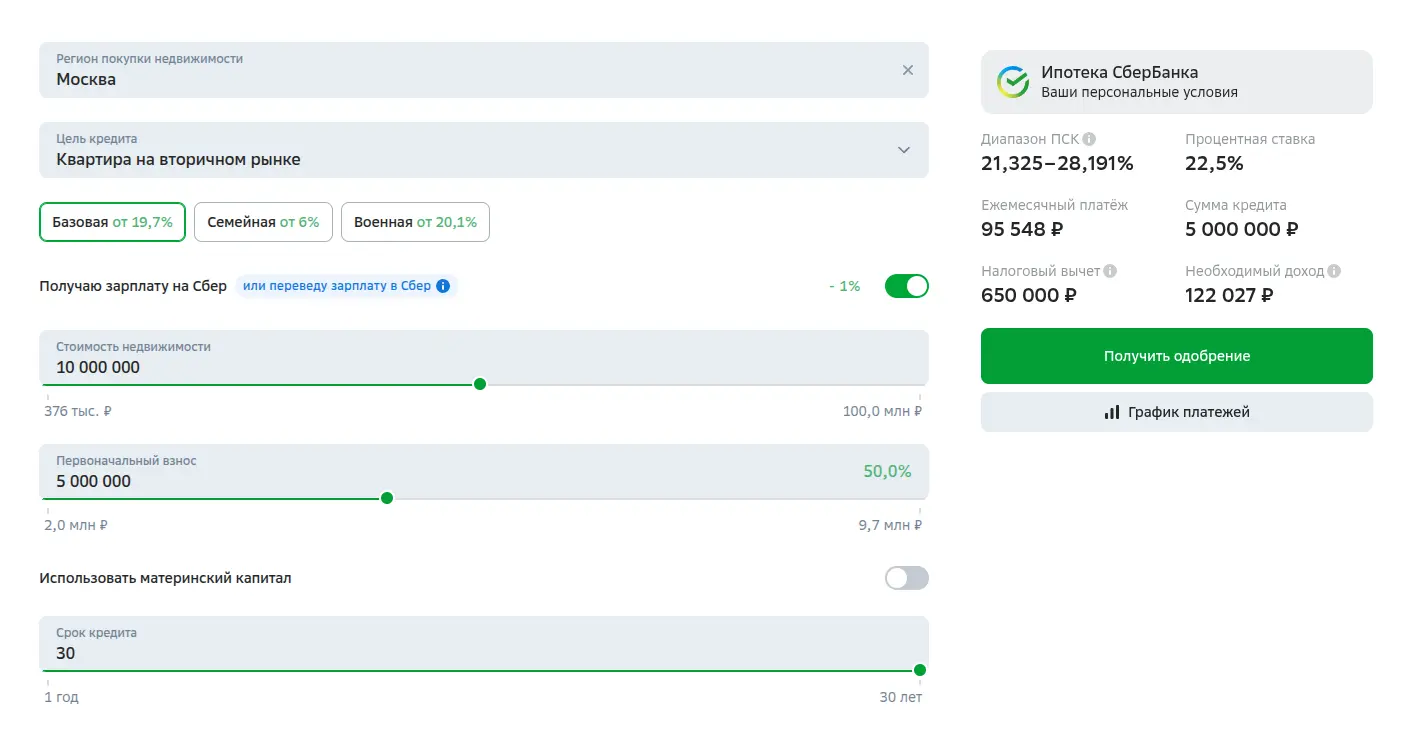Open the Регион покупки недвижимости selector
This screenshot has width=1412, height=730.
pos(470,70)
